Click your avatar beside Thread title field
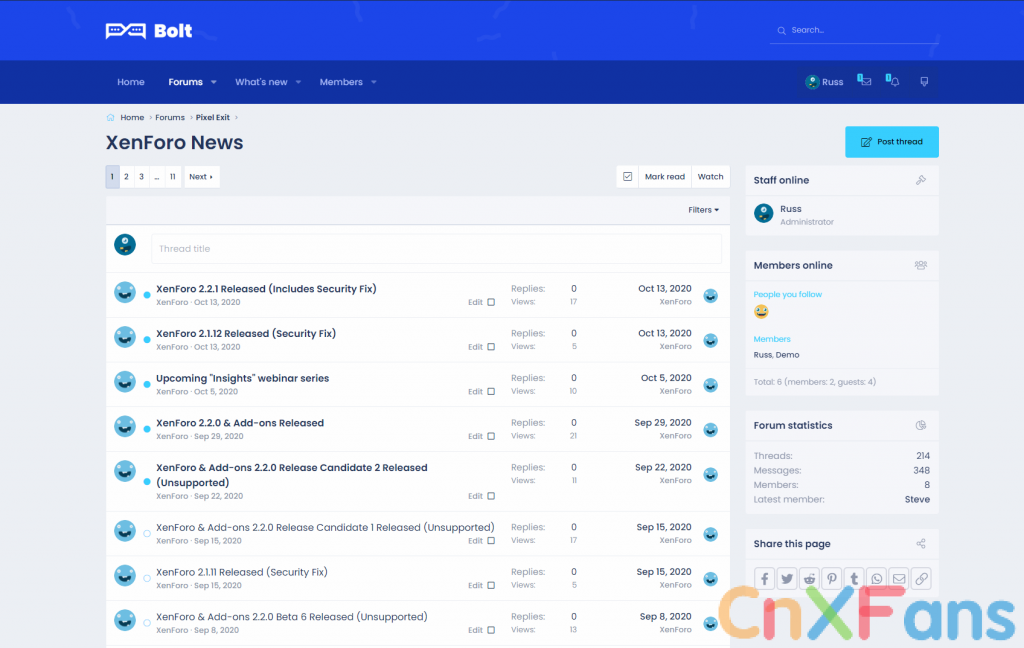 tap(125, 245)
